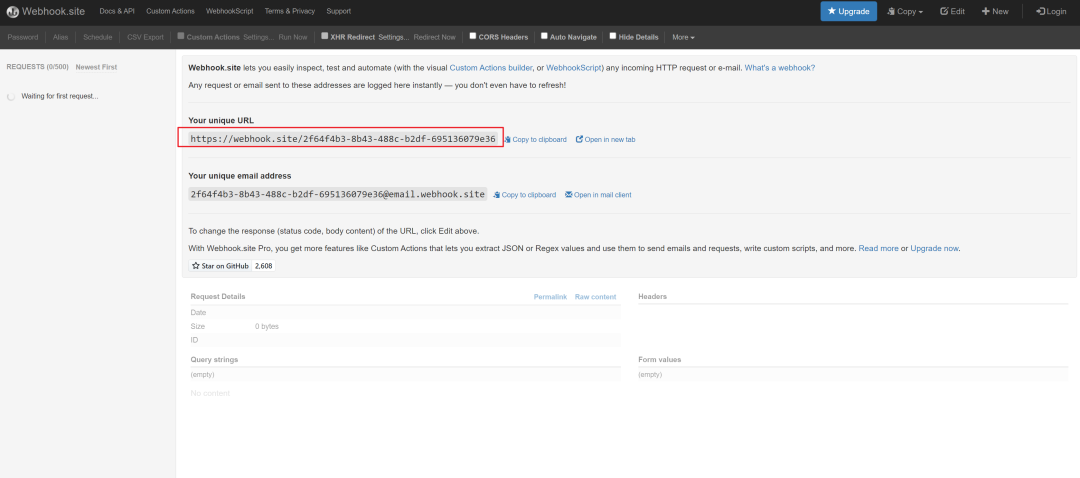Enable the Custom Actions checkbox
The width and height of the screenshot is (1080, 478).
pos(180,37)
